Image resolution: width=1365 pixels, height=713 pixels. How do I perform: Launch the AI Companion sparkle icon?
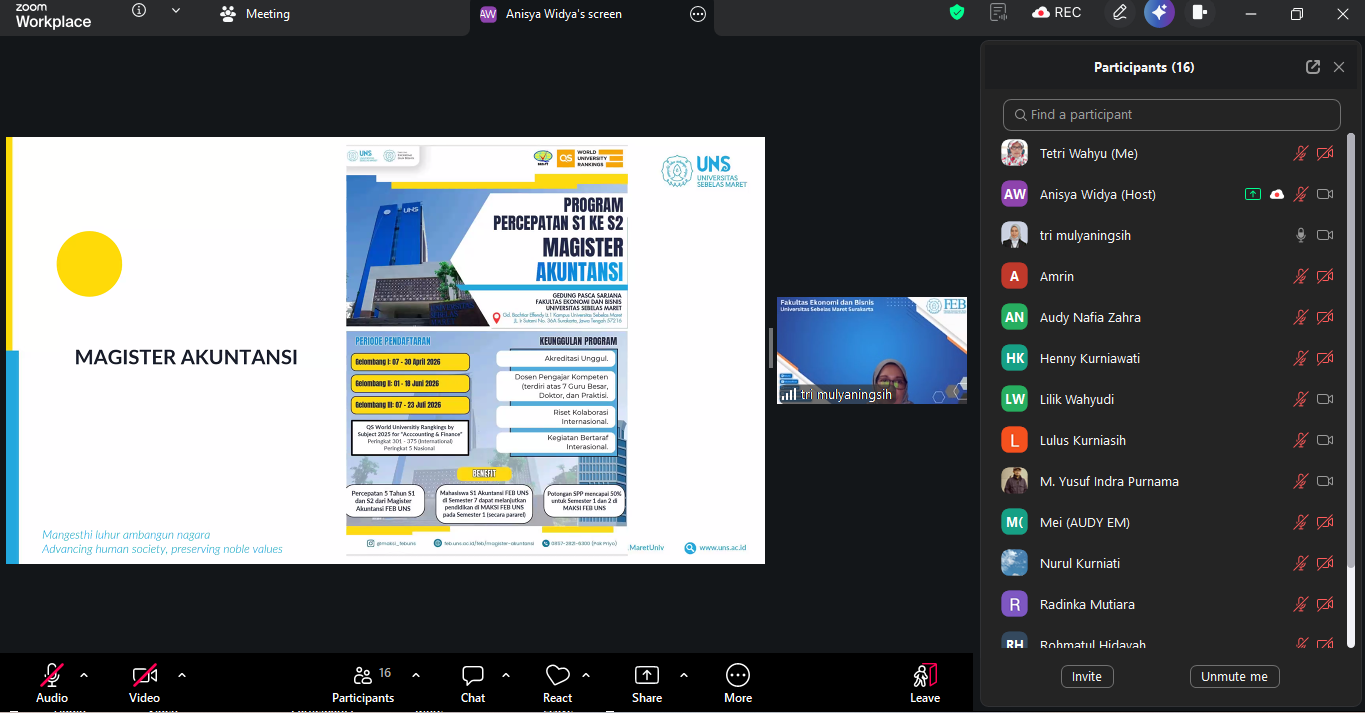coord(1159,13)
